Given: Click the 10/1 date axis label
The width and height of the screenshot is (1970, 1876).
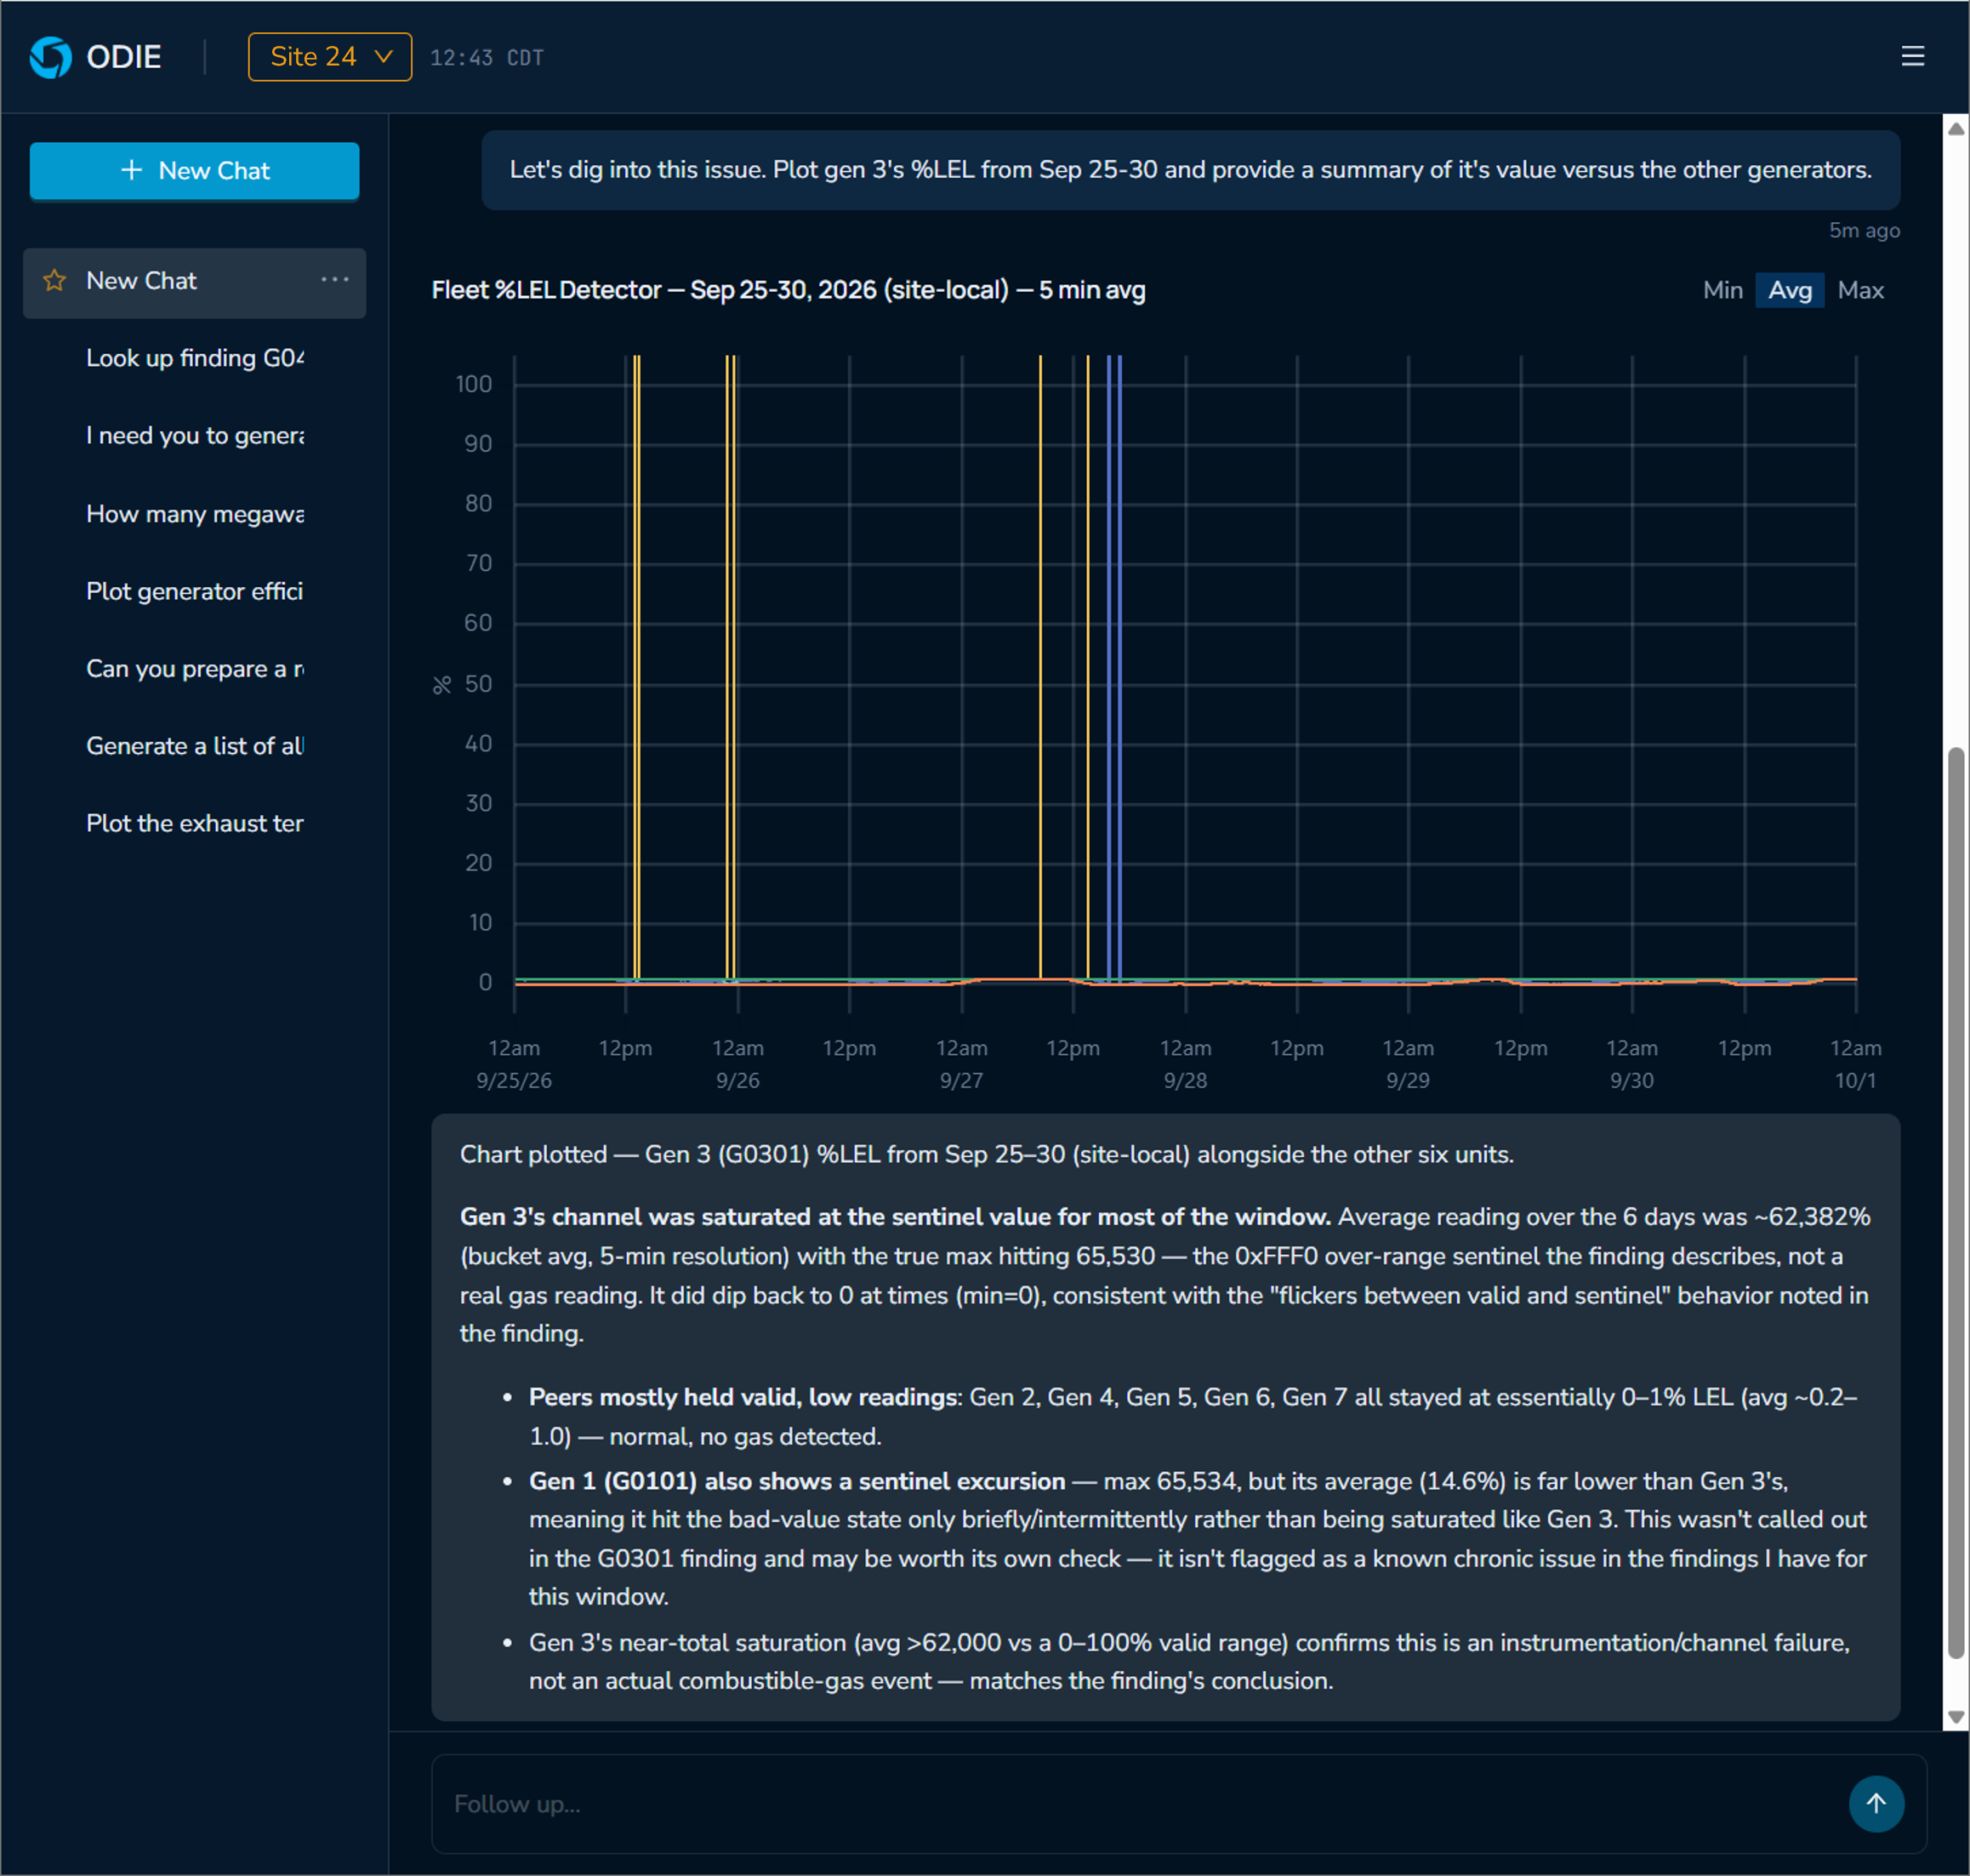Looking at the screenshot, I should [1855, 1080].
